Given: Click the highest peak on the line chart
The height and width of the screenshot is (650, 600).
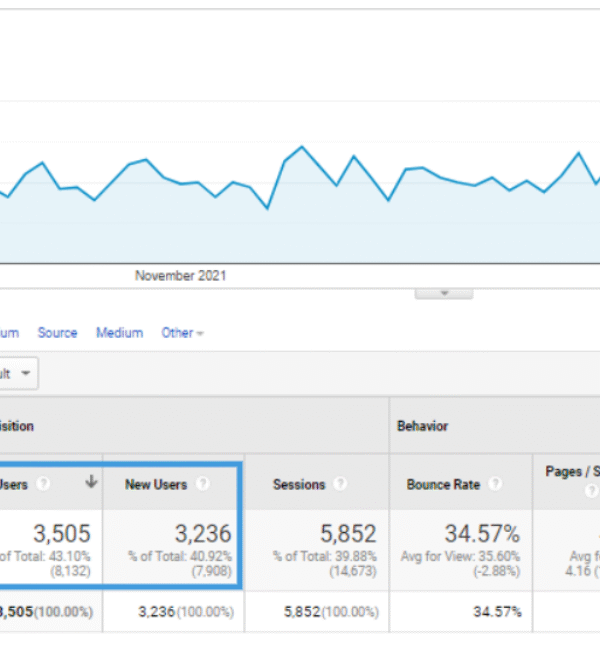Looking at the screenshot, I should point(302,147).
